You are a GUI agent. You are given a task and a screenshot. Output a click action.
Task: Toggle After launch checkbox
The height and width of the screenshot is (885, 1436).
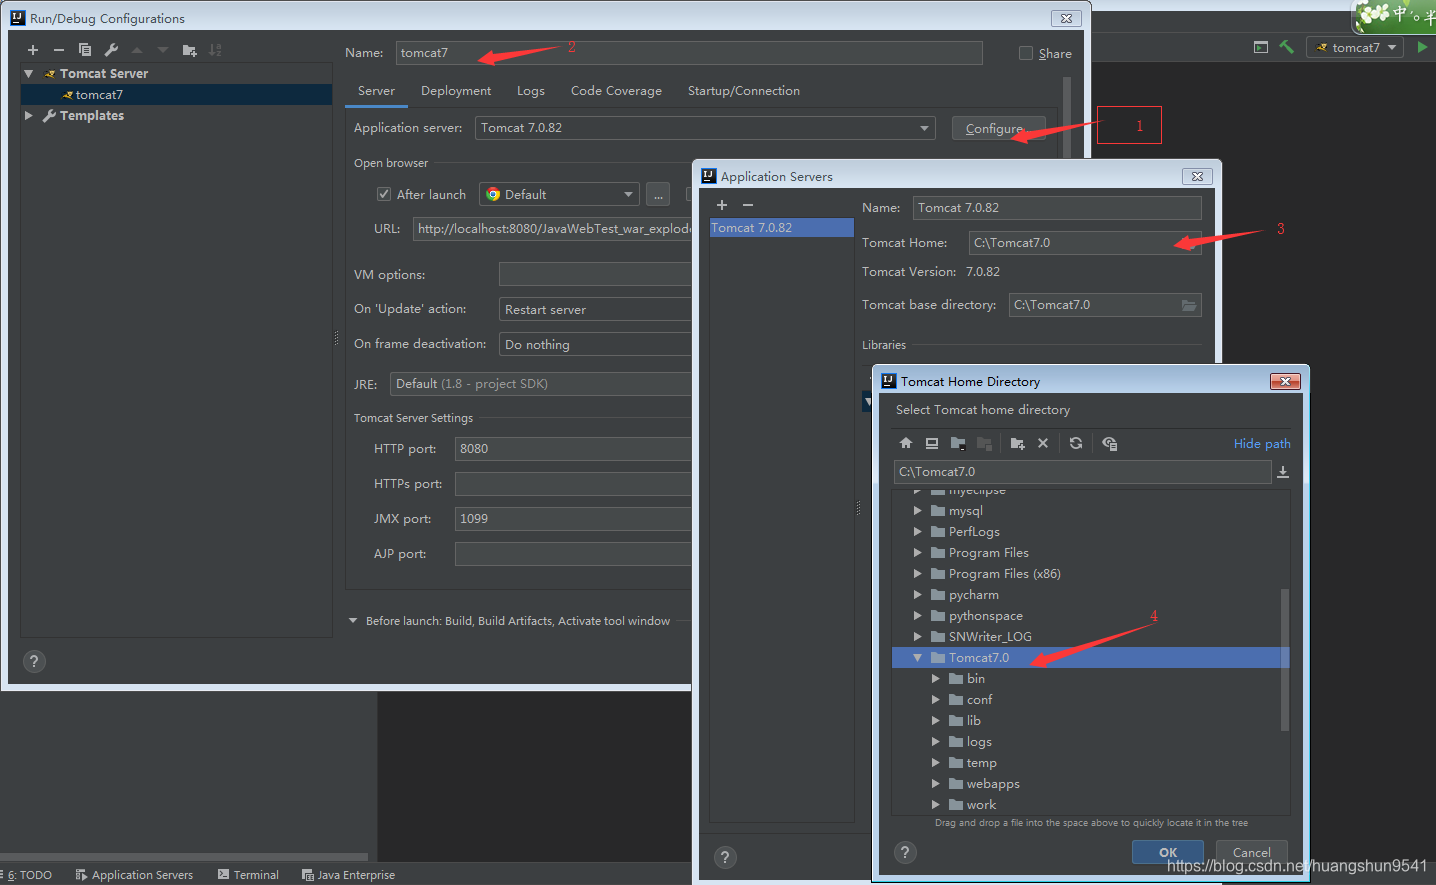coord(384,194)
